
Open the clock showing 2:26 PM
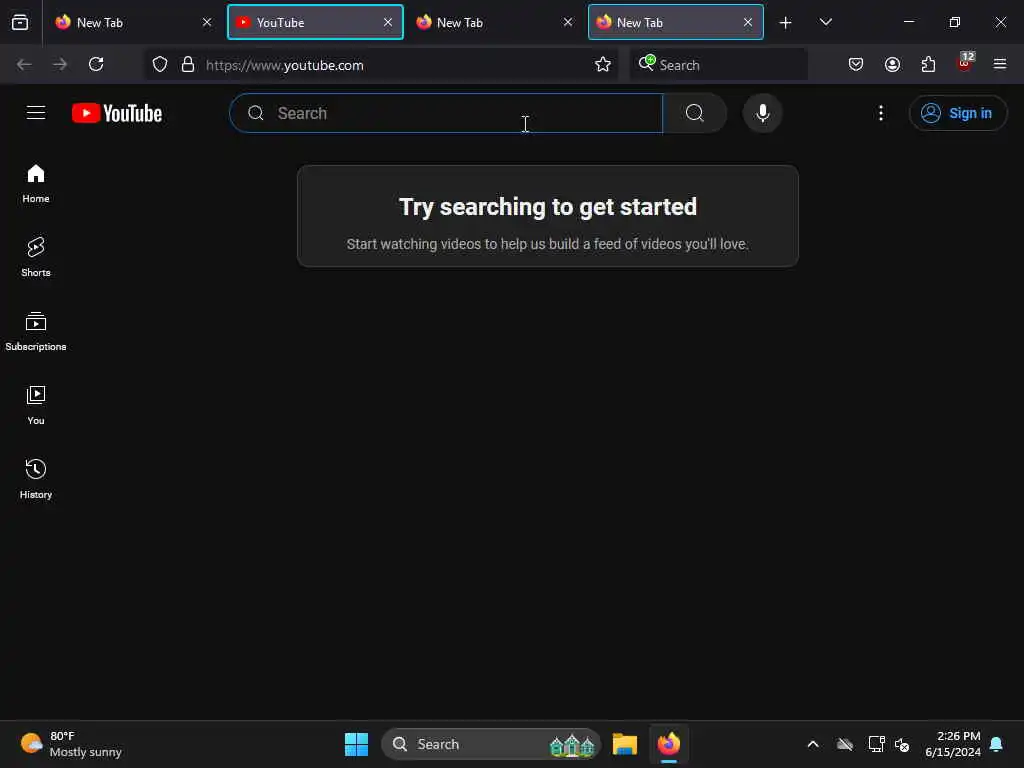[x=953, y=744]
